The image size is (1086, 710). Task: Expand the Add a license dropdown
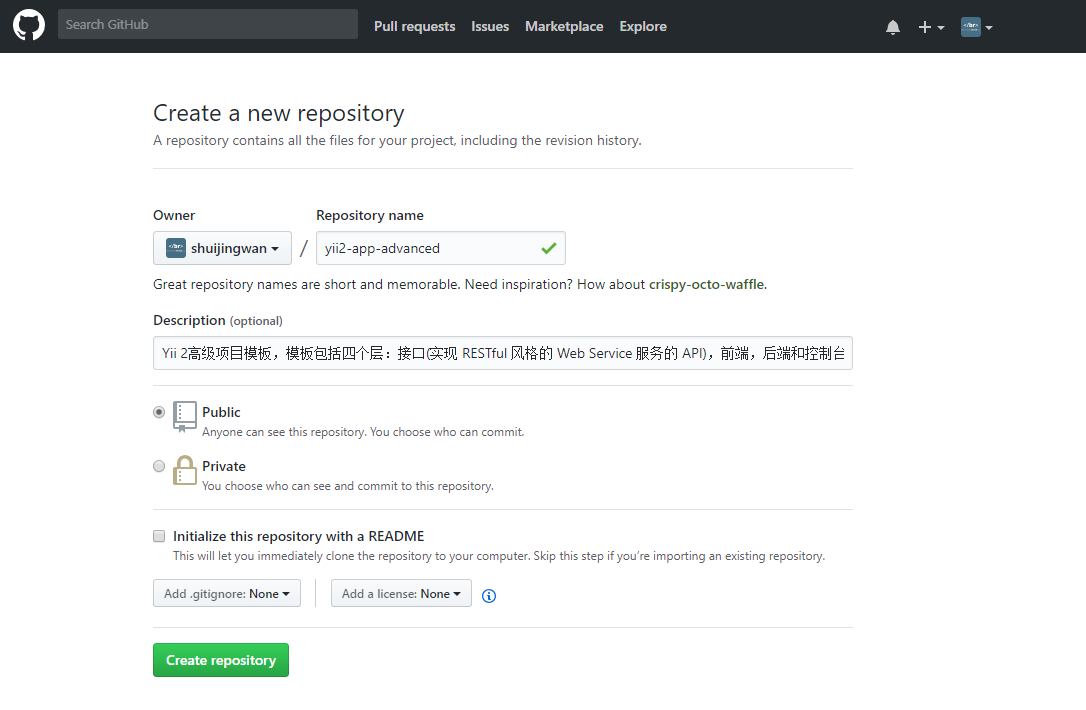click(401, 593)
